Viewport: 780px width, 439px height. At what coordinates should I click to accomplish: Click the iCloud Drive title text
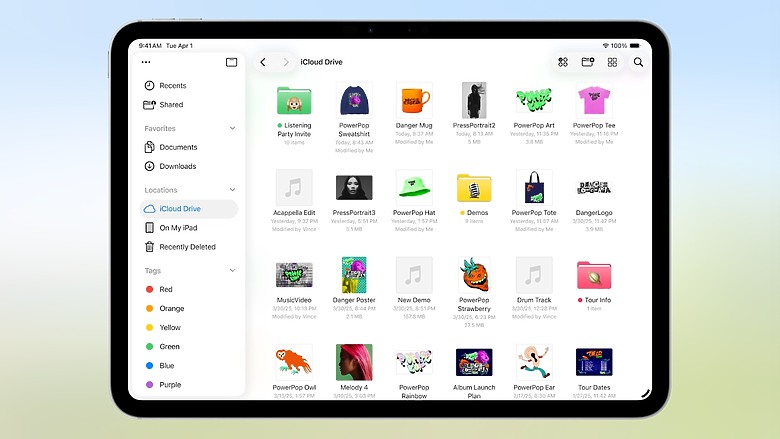click(321, 62)
